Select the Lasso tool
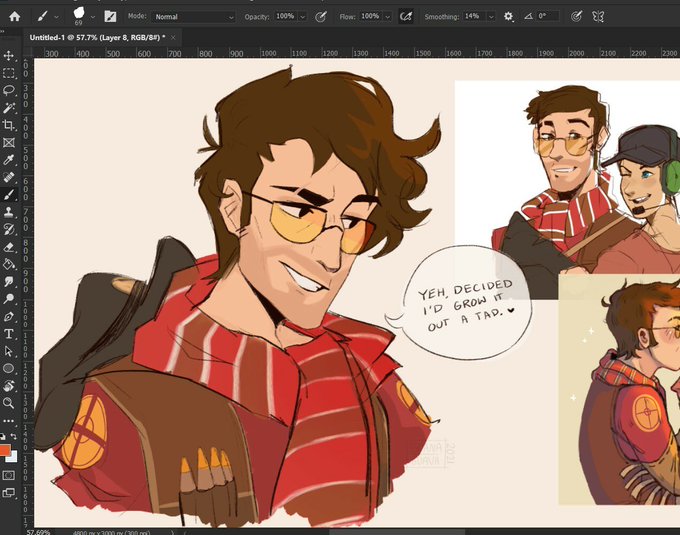 pyautogui.click(x=8, y=90)
